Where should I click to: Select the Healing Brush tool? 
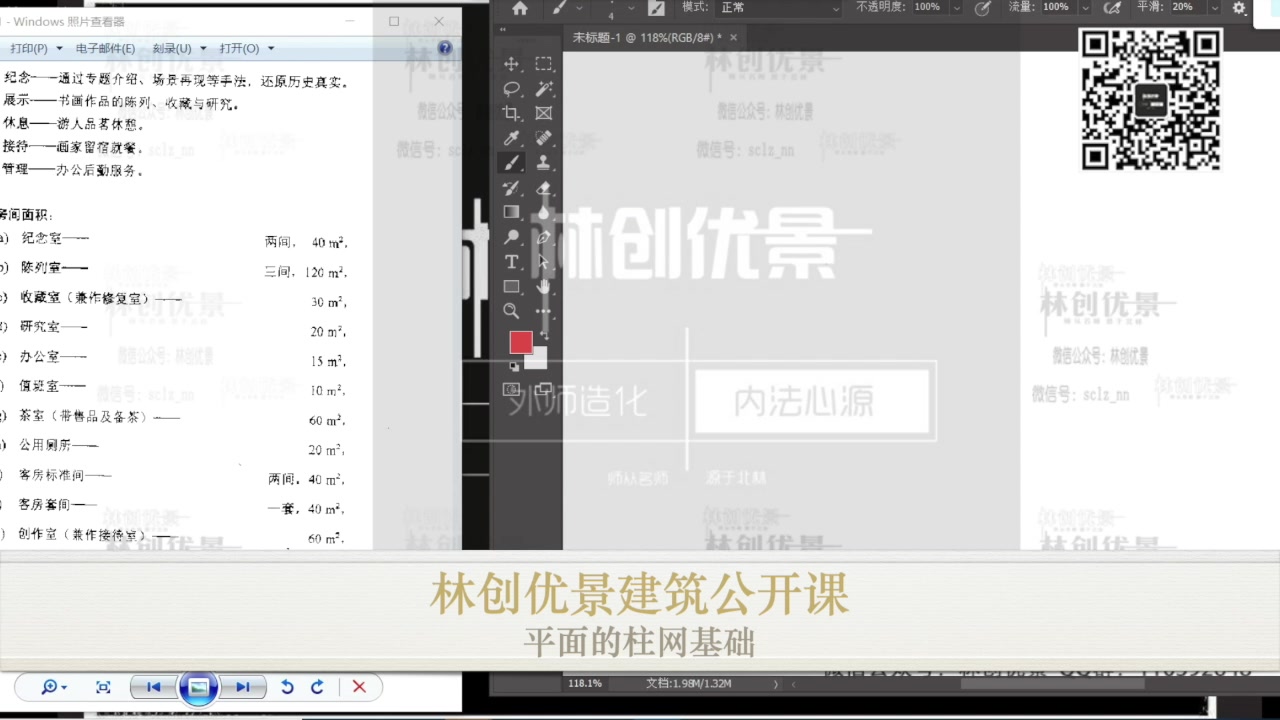pyautogui.click(x=543, y=138)
